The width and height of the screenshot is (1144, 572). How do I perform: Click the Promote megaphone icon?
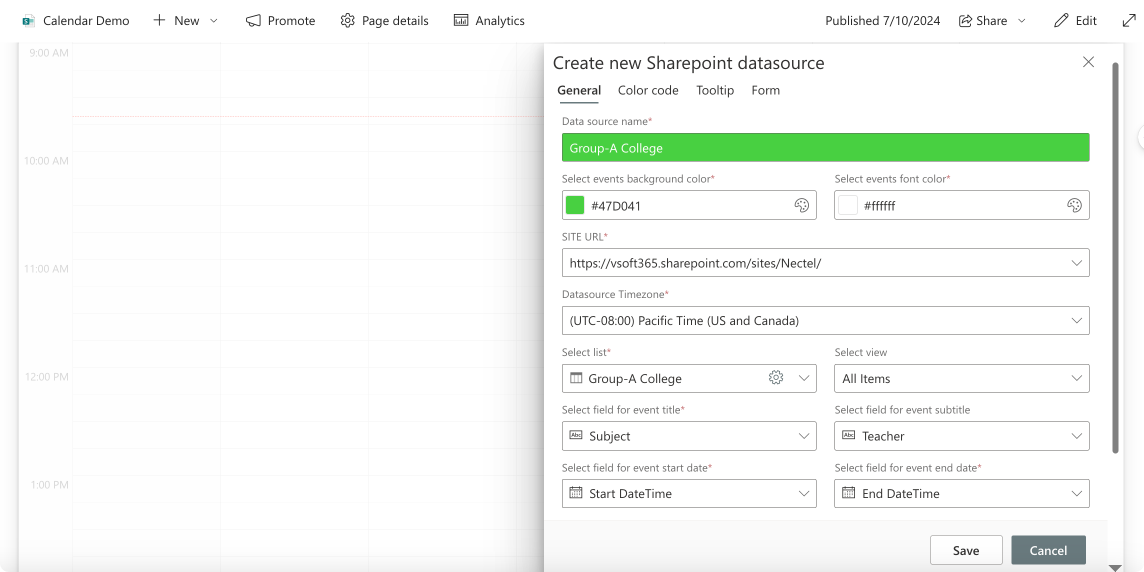[x=253, y=20]
